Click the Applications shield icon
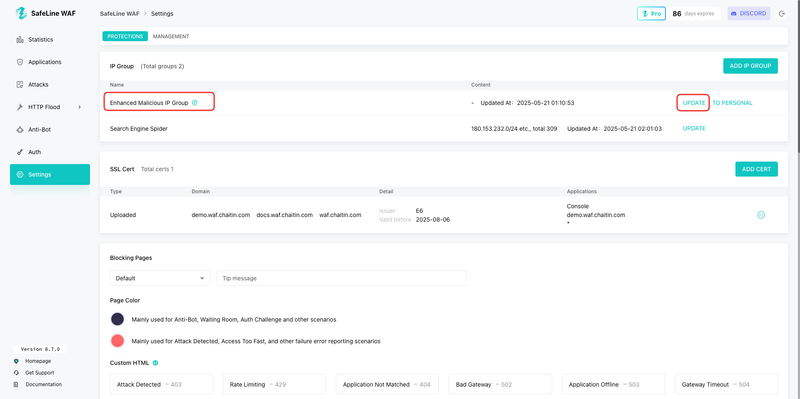The width and height of the screenshot is (800, 399). click(x=20, y=62)
